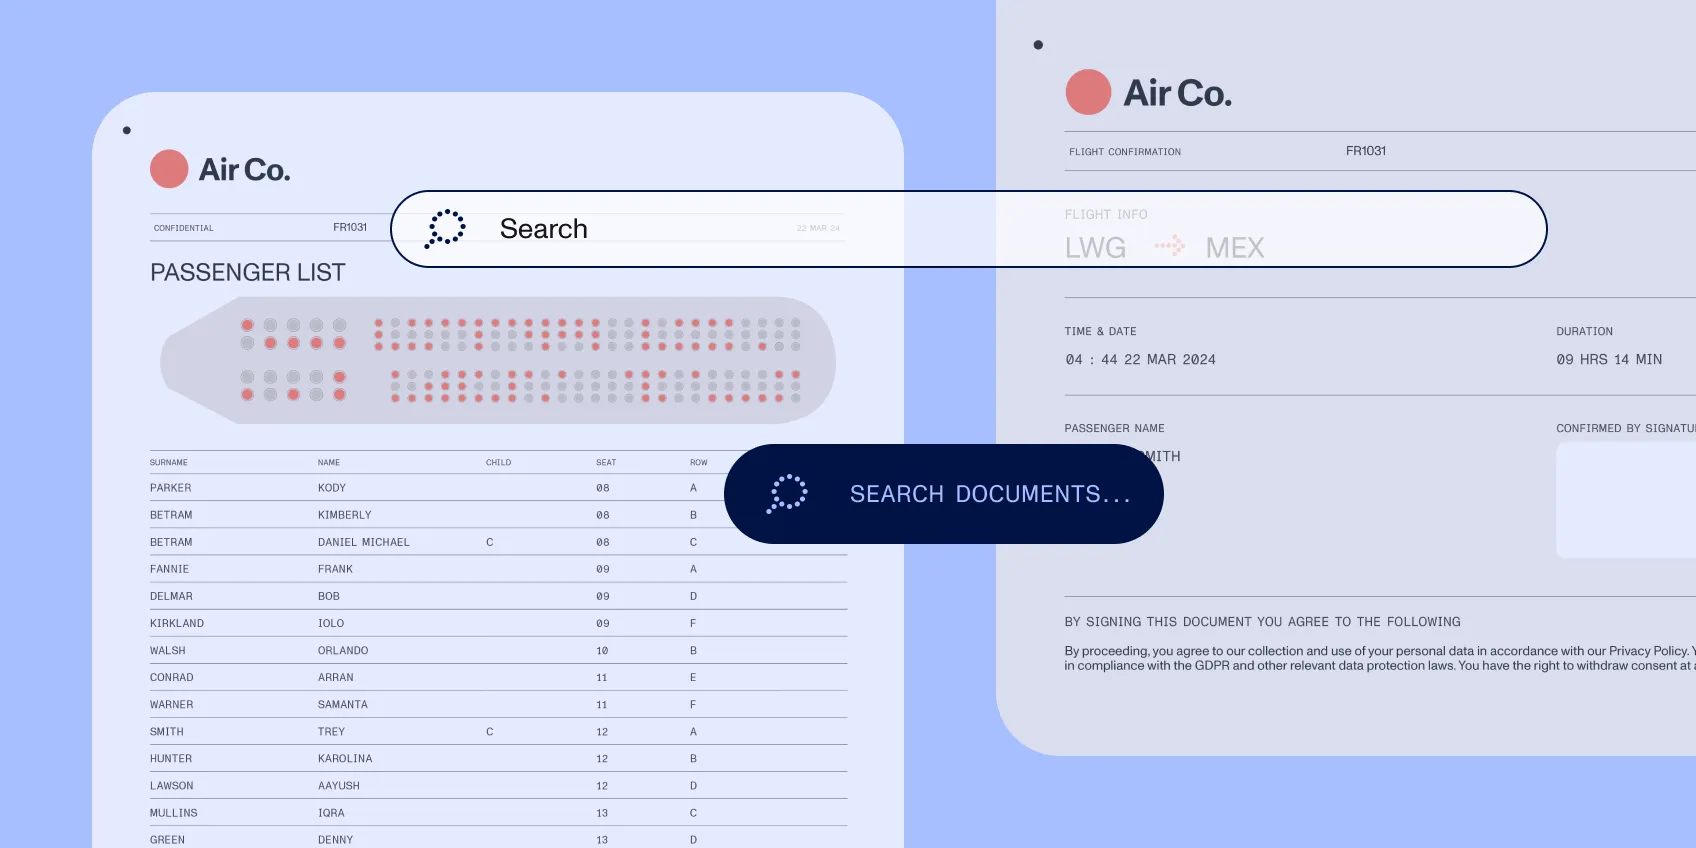Click the KIRKLAND surname cell

[x=177, y=623]
